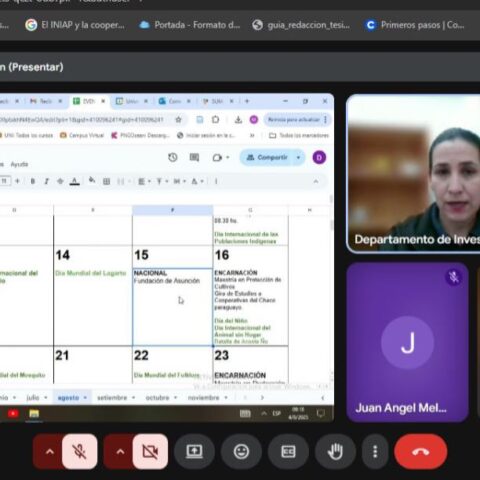Unmute the microphone toggle
This screenshot has width=480, height=480.
click(80, 452)
